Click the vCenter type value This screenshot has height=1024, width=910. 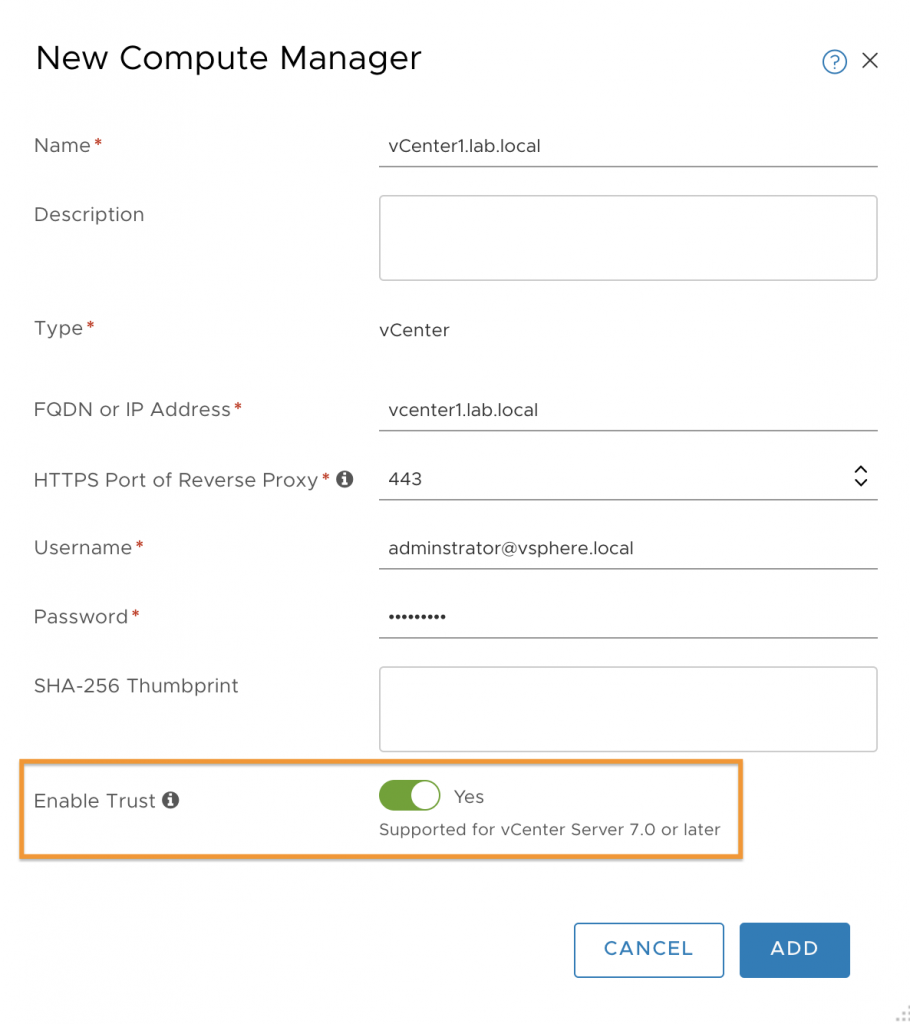coord(414,330)
